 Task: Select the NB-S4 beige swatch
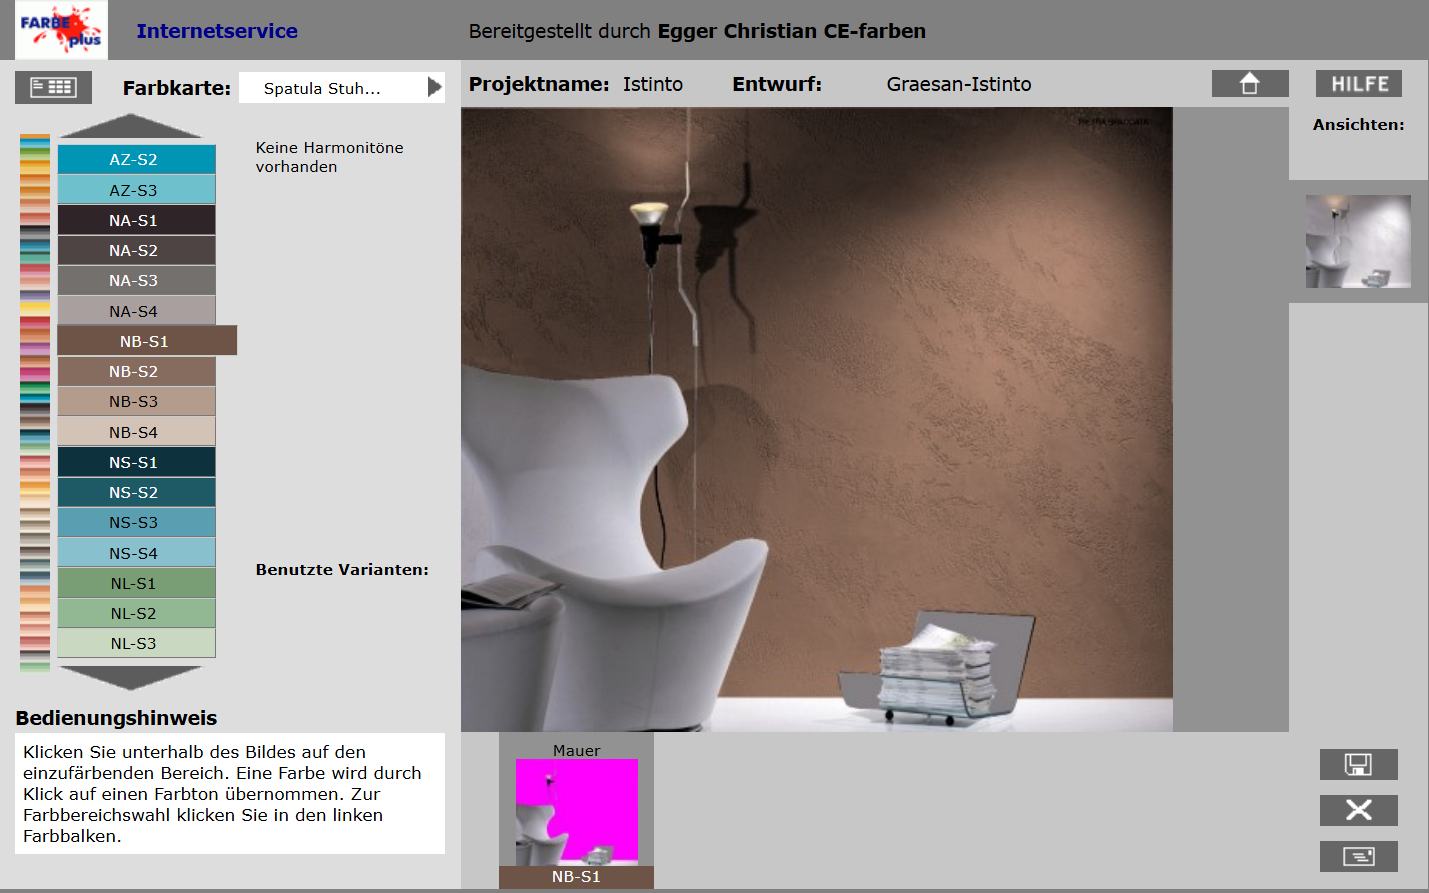(x=136, y=432)
